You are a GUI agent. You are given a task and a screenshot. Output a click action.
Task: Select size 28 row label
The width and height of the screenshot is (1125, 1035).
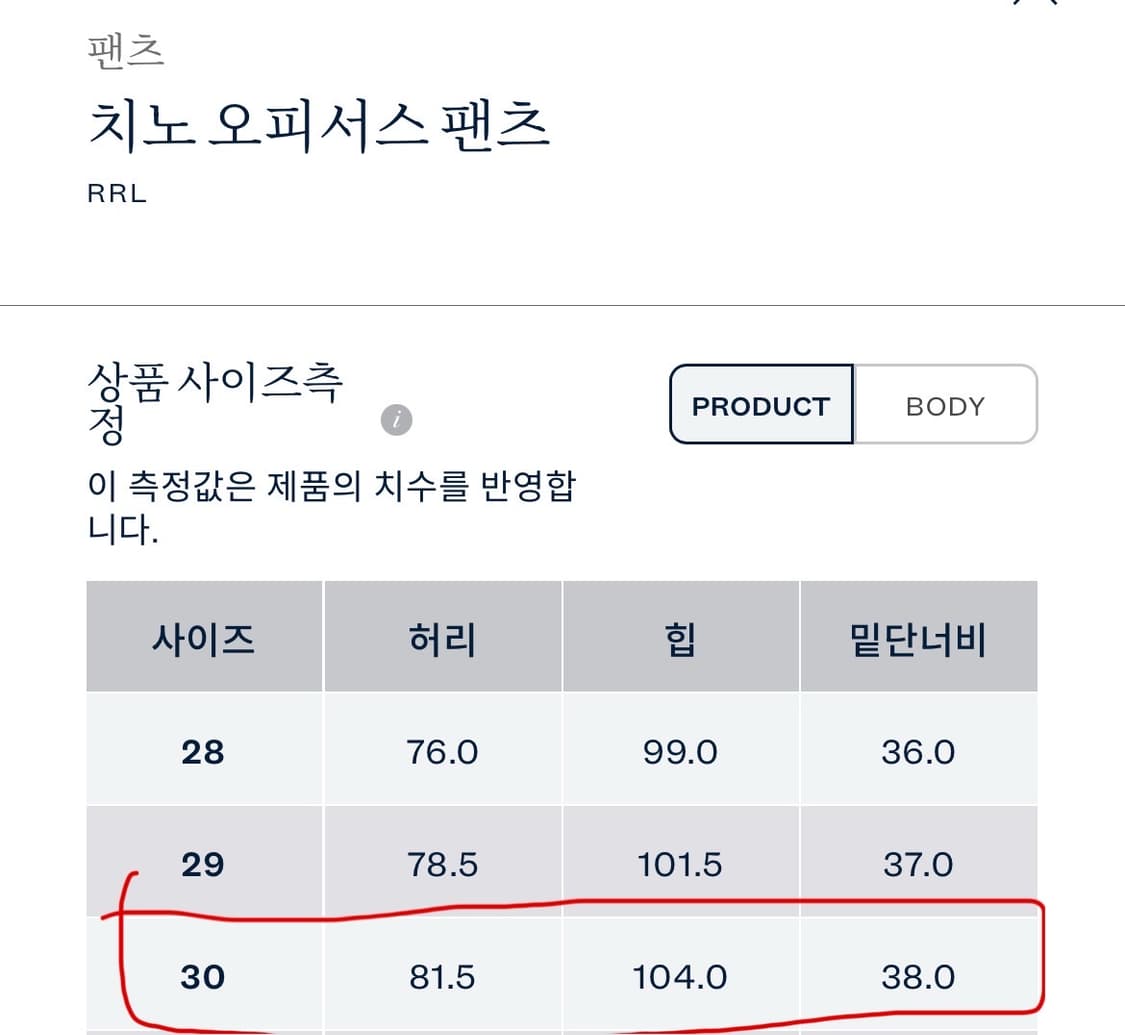coord(203,752)
